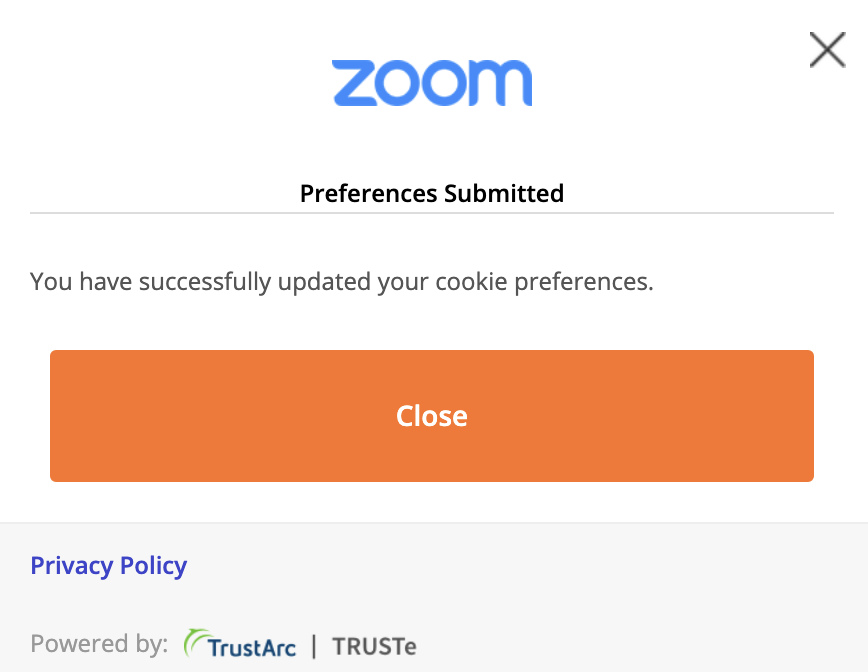Click the TrustArc wordmark in the footer
868x672 pixels.
252,647
